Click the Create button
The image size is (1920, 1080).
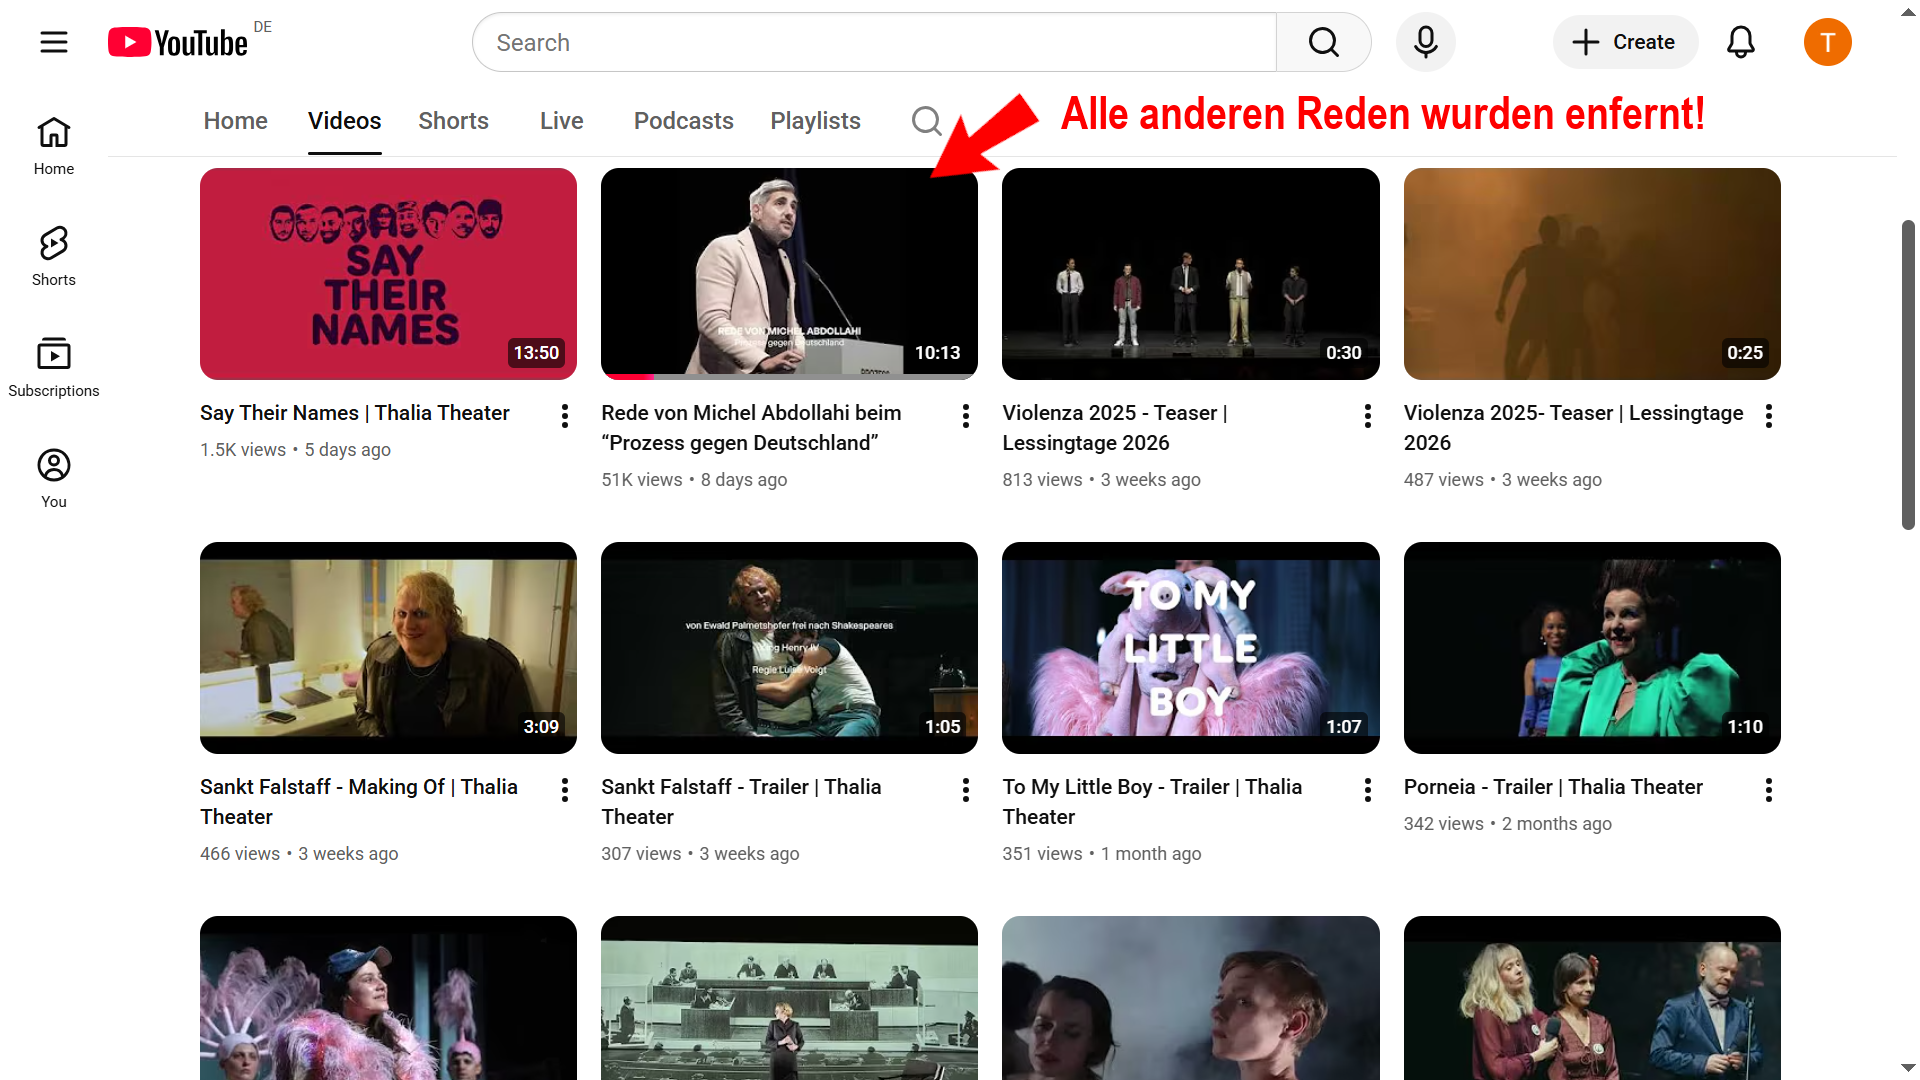tap(1624, 42)
